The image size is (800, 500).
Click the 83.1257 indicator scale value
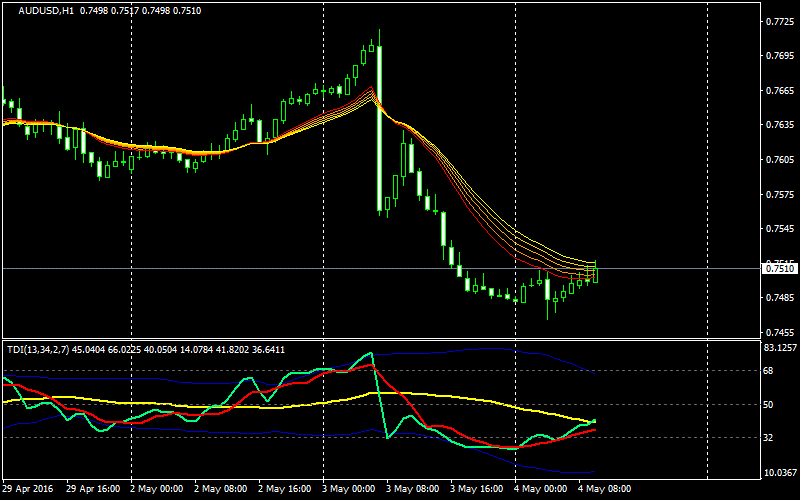(x=780, y=348)
